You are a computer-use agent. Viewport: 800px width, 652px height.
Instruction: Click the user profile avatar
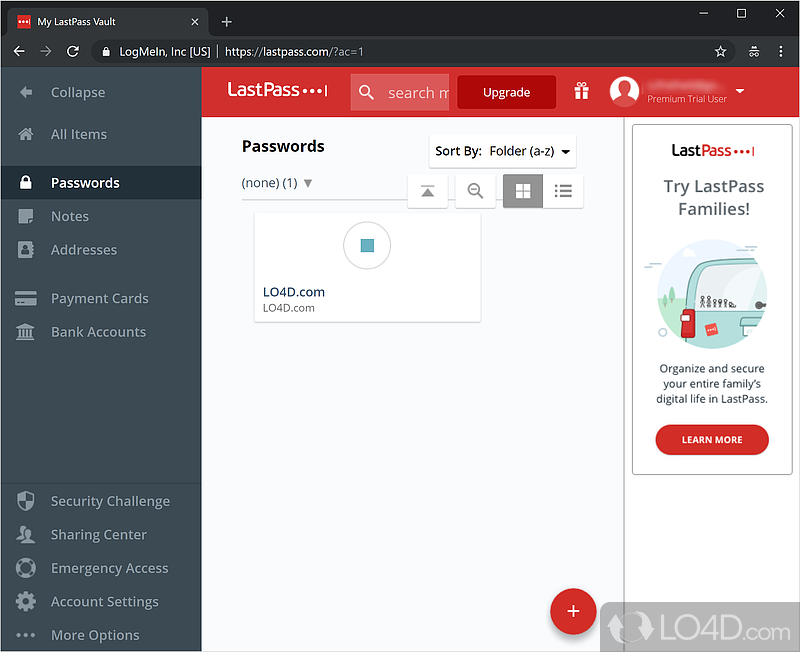[625, 92]
